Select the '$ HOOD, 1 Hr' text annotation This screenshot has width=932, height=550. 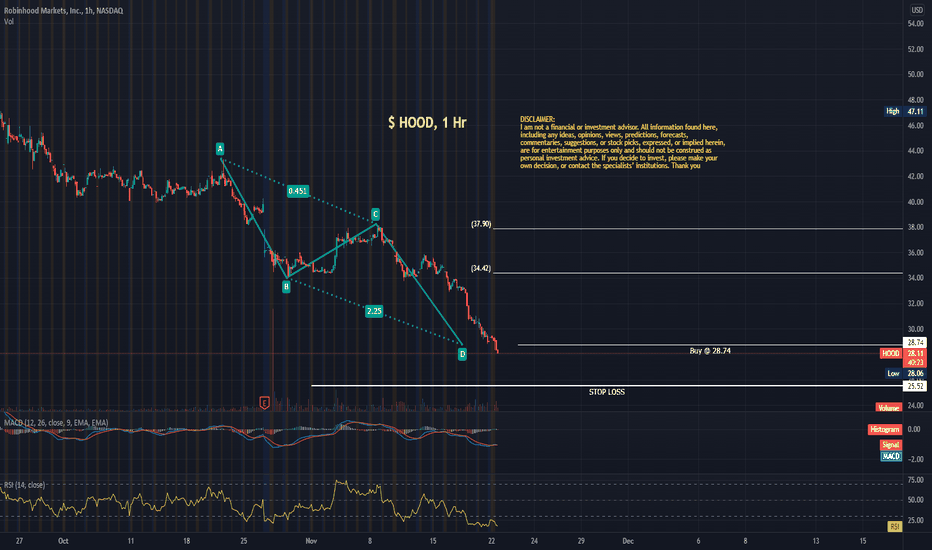pos(427,122)
